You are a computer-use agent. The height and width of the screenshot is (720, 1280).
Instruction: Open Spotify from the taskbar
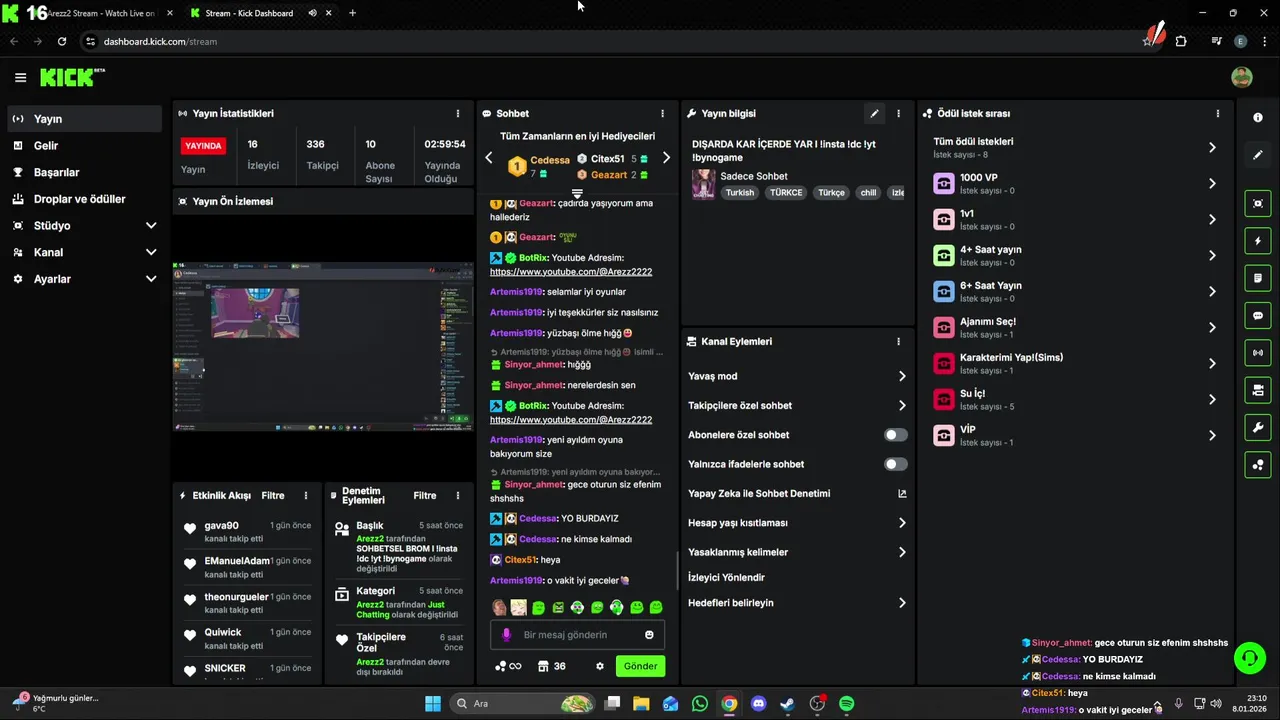point(847,704)
